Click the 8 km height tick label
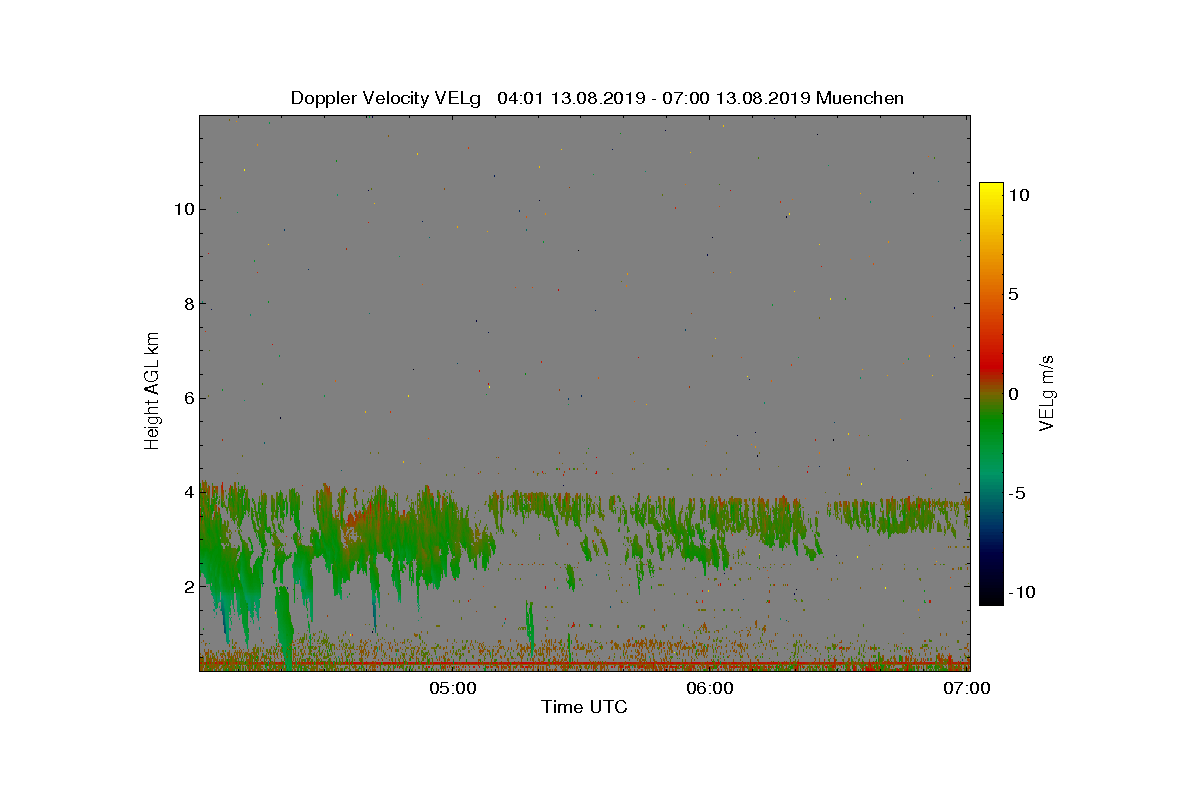1200x800 pixels. point(187,303)
